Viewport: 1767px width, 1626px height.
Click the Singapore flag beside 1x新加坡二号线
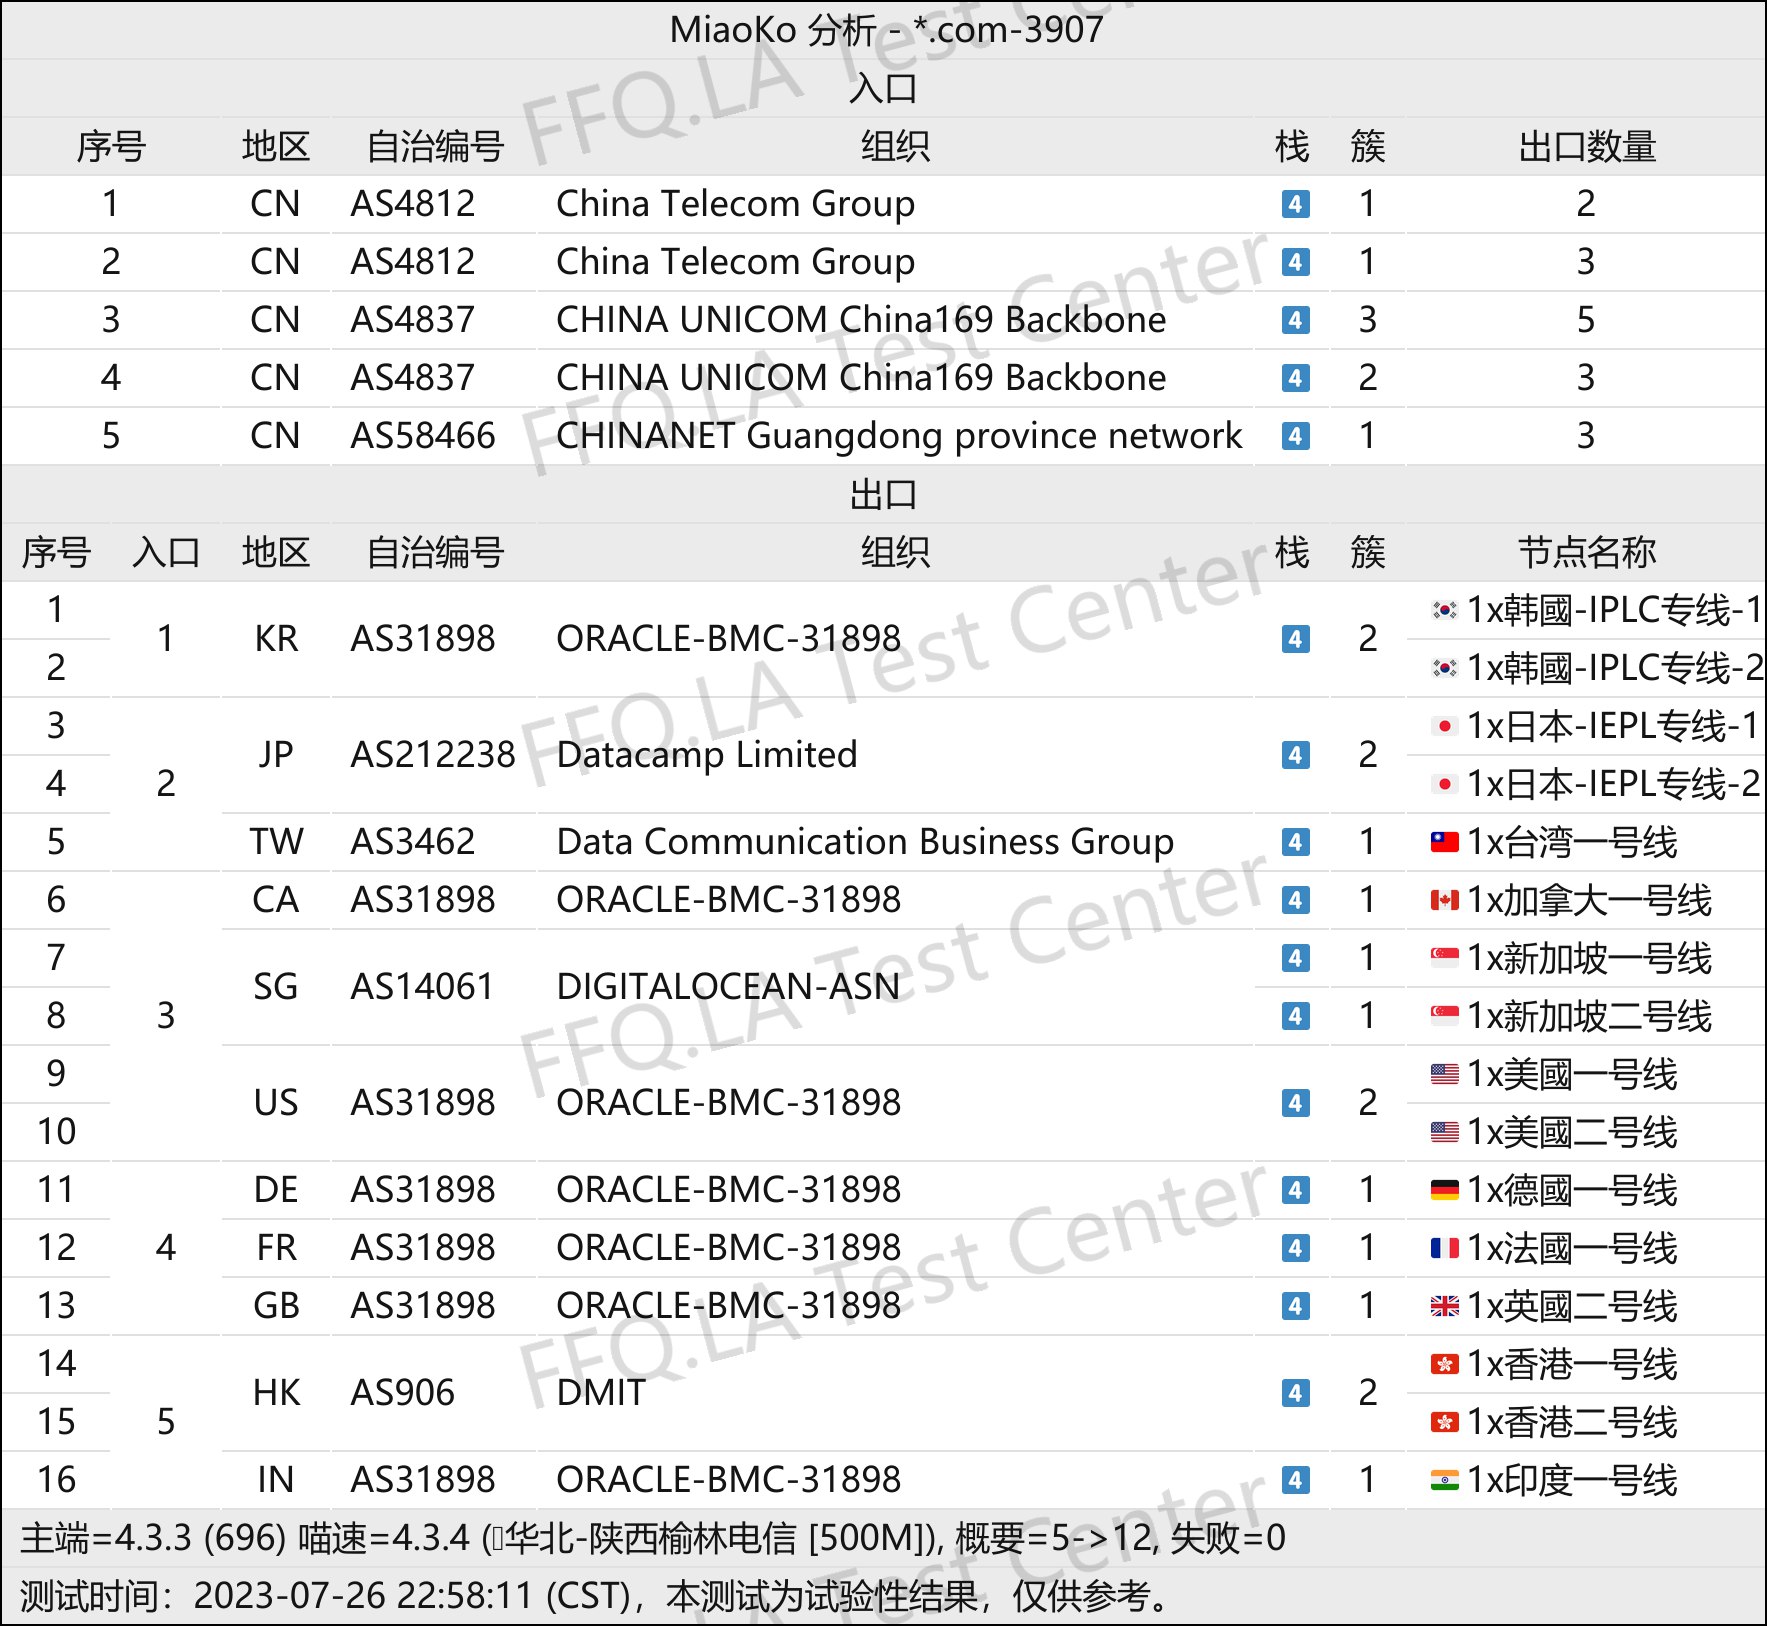(x=1444, y=1016)
